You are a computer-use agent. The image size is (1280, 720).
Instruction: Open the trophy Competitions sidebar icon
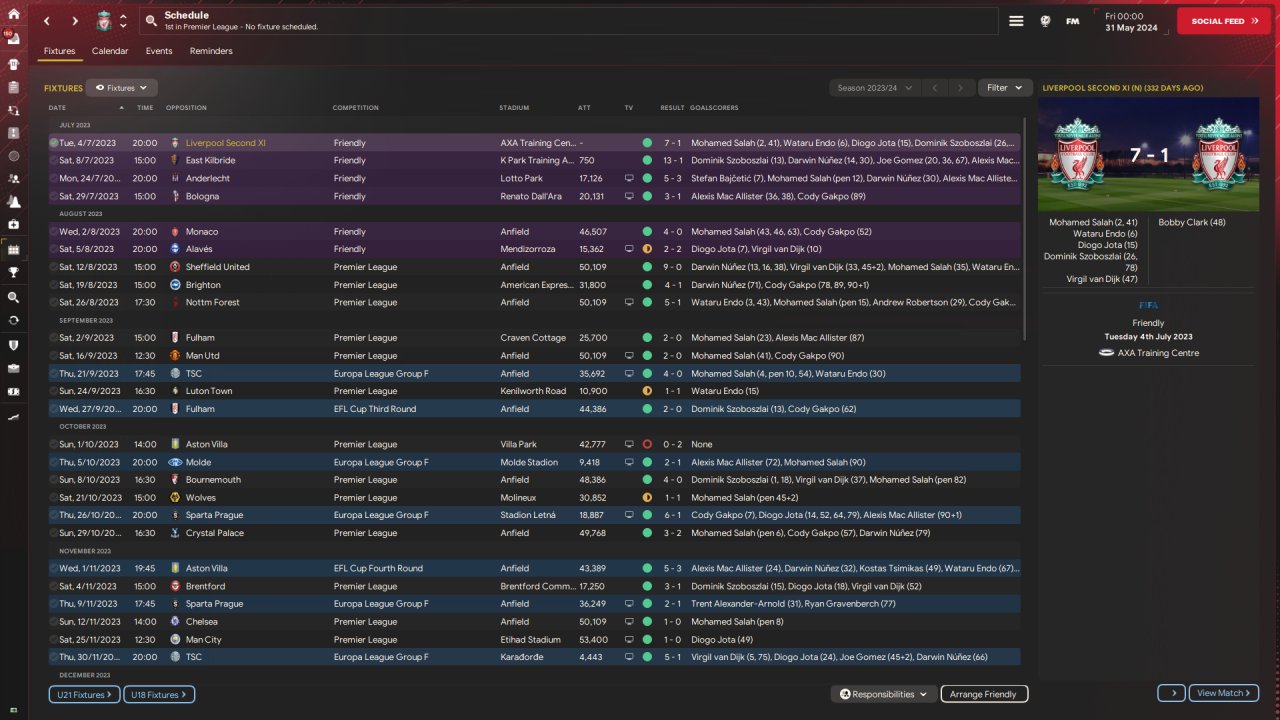tap(14, 271)
